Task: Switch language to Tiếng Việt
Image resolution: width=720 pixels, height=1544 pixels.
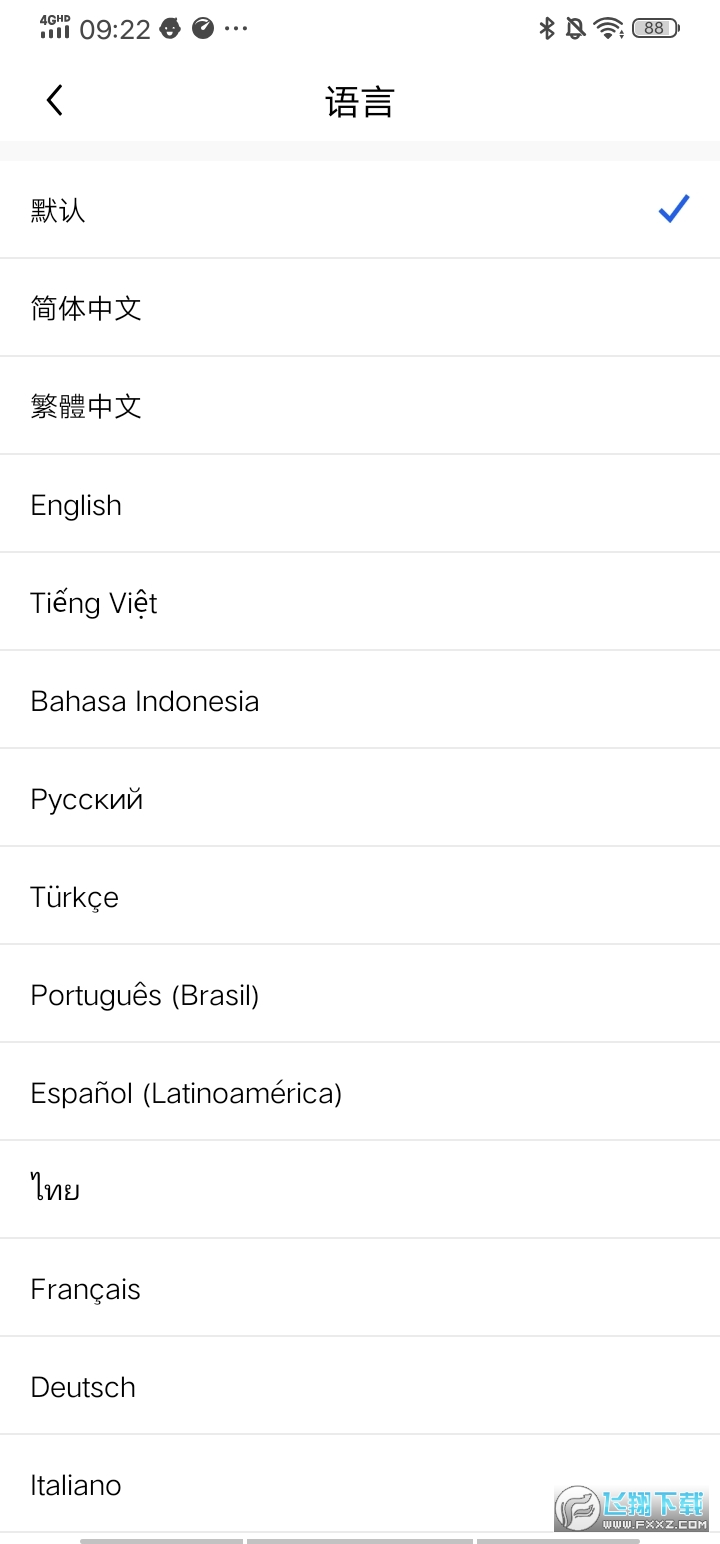Action: coord(94,603)
